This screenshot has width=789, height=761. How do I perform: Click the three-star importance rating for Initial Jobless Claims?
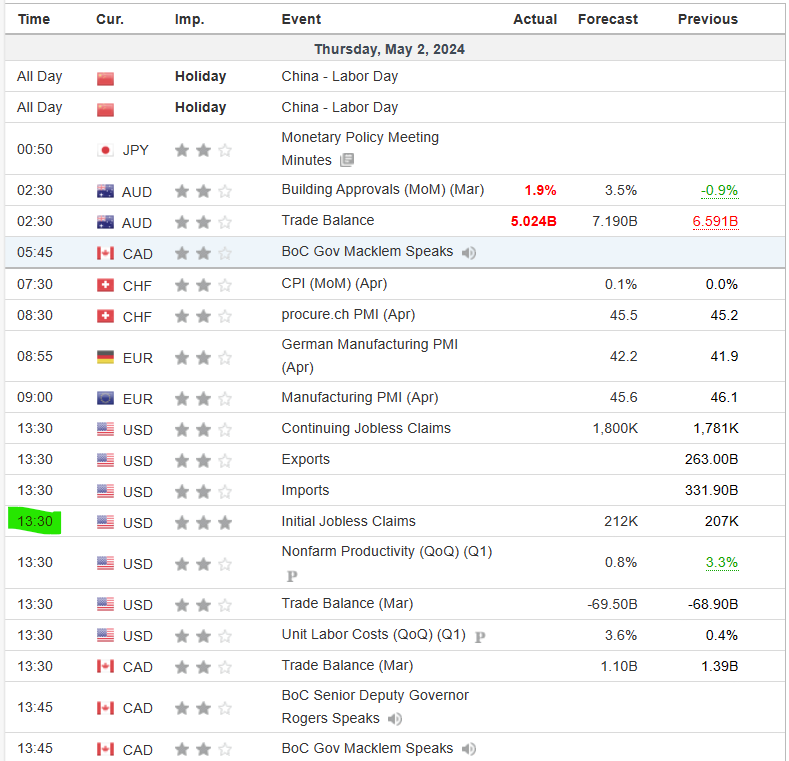203,522
